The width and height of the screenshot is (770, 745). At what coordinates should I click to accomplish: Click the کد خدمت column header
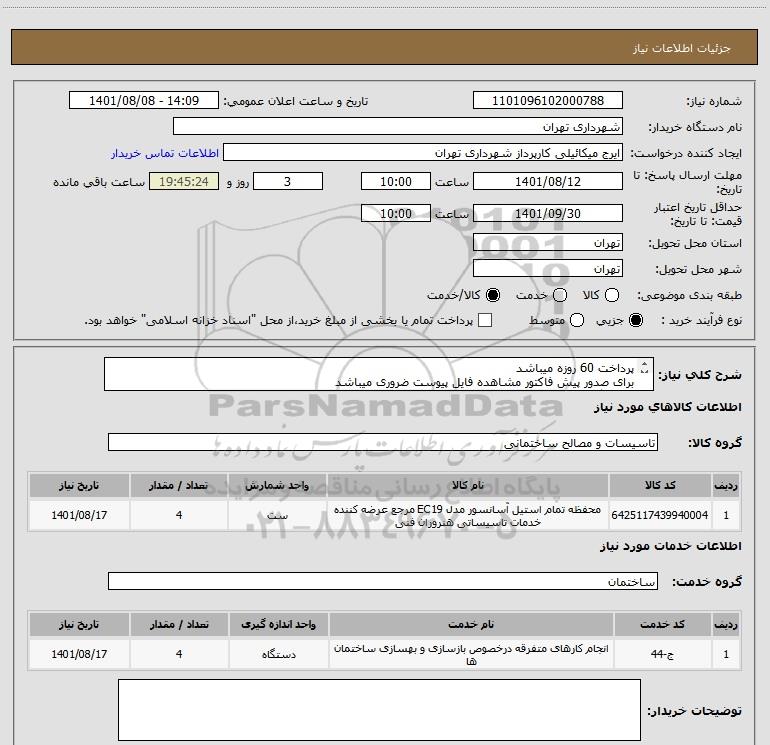(x=662, y=624)
